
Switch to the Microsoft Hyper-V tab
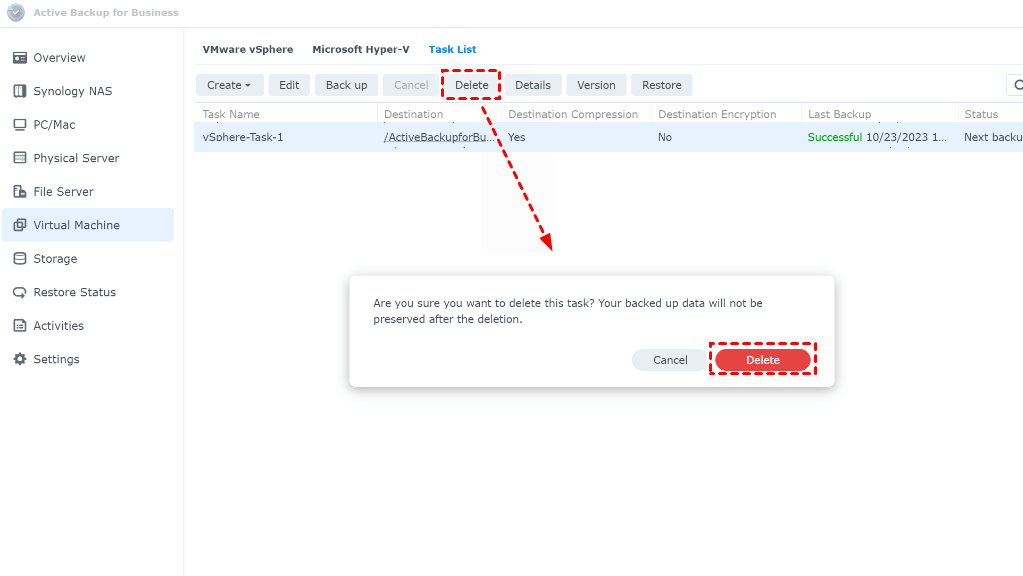(x=360, y=48)
